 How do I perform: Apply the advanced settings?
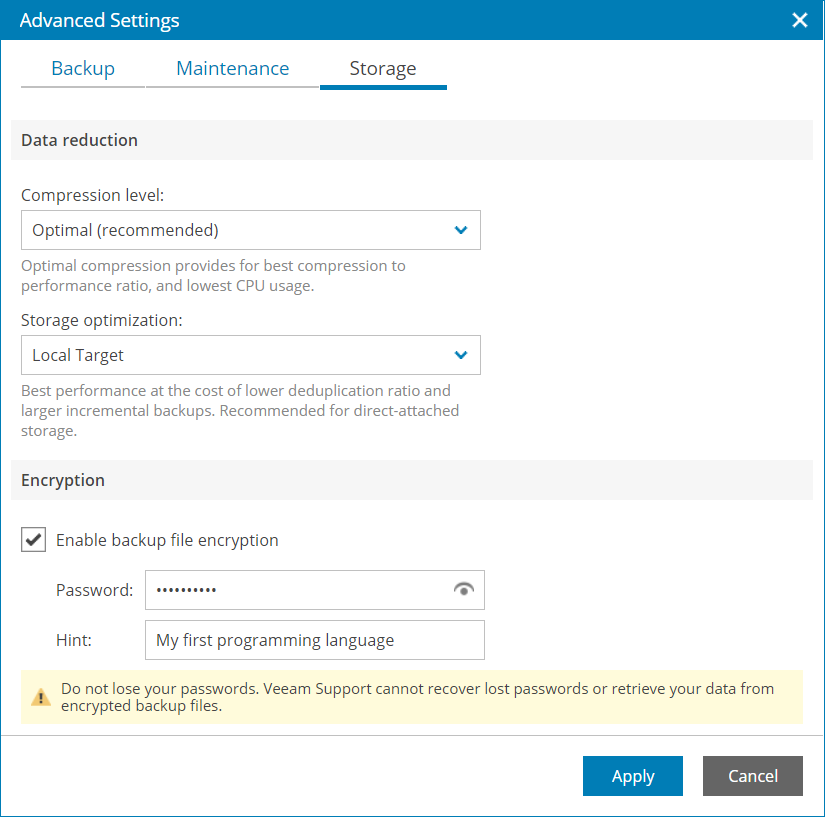pos(632,776)
